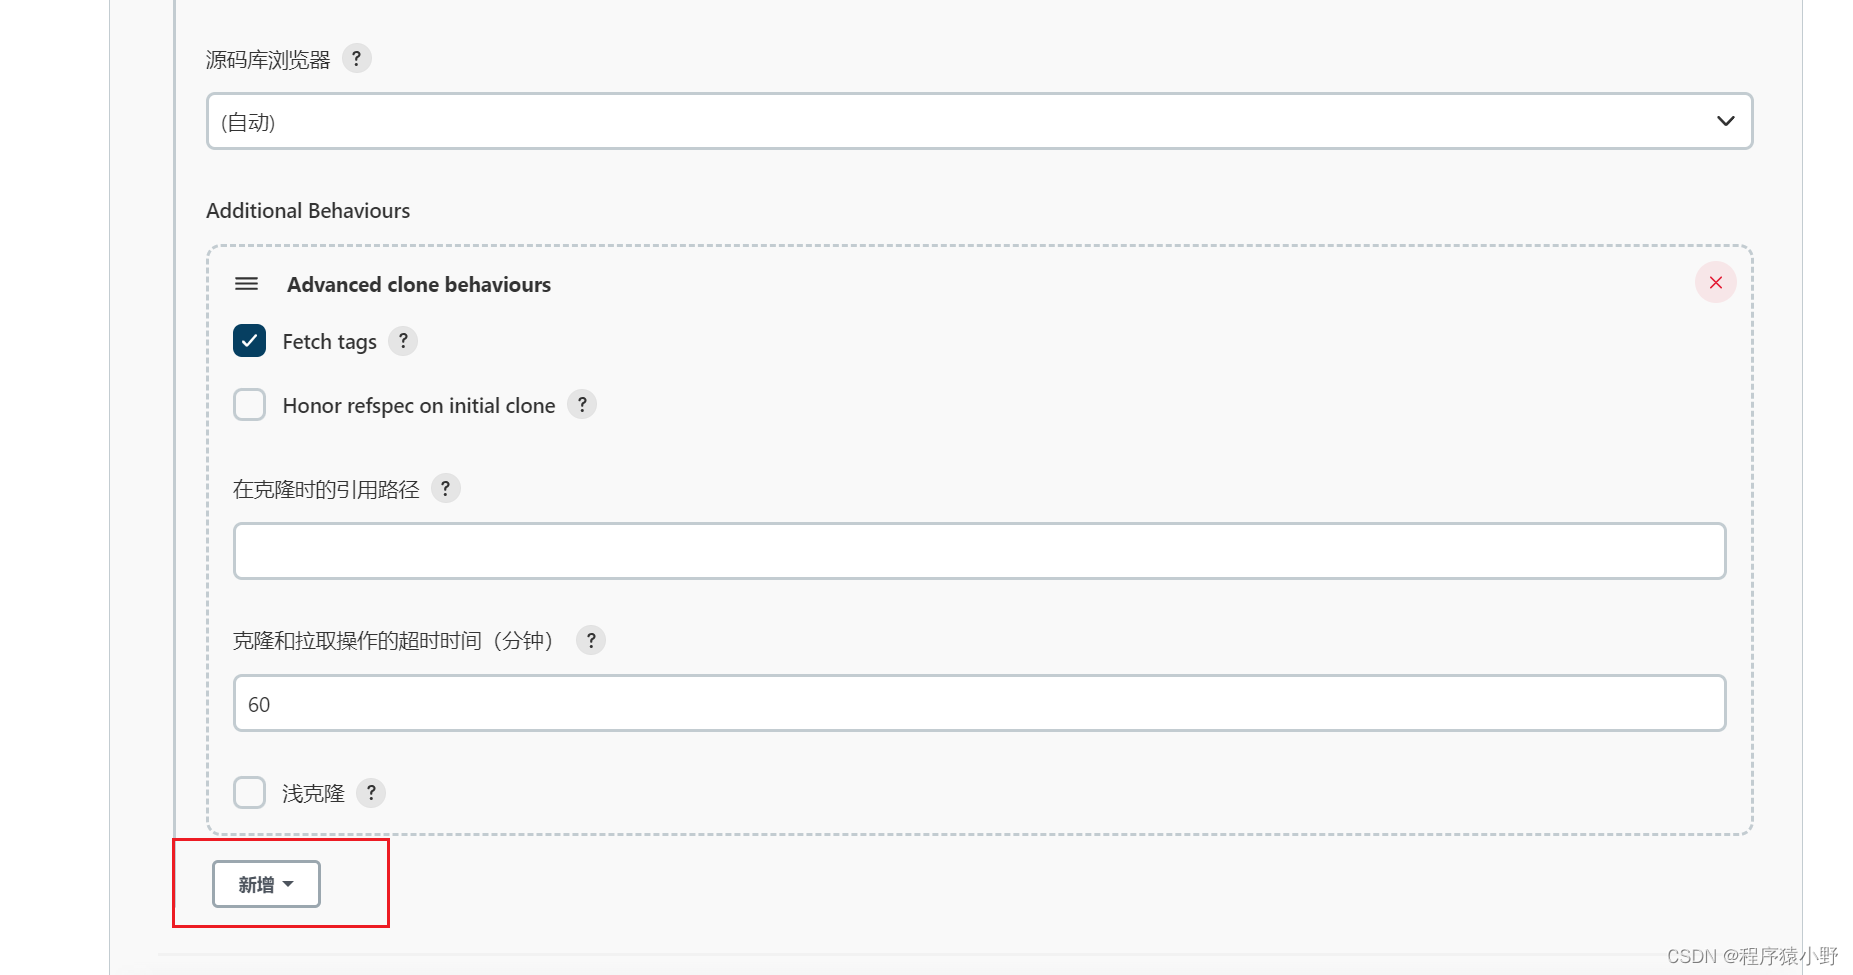Image resolution: width=1853 pixels, height=975 pixels.
Task: Uncheck the Fetch tags checkbox
Action: tap(250, 341)
